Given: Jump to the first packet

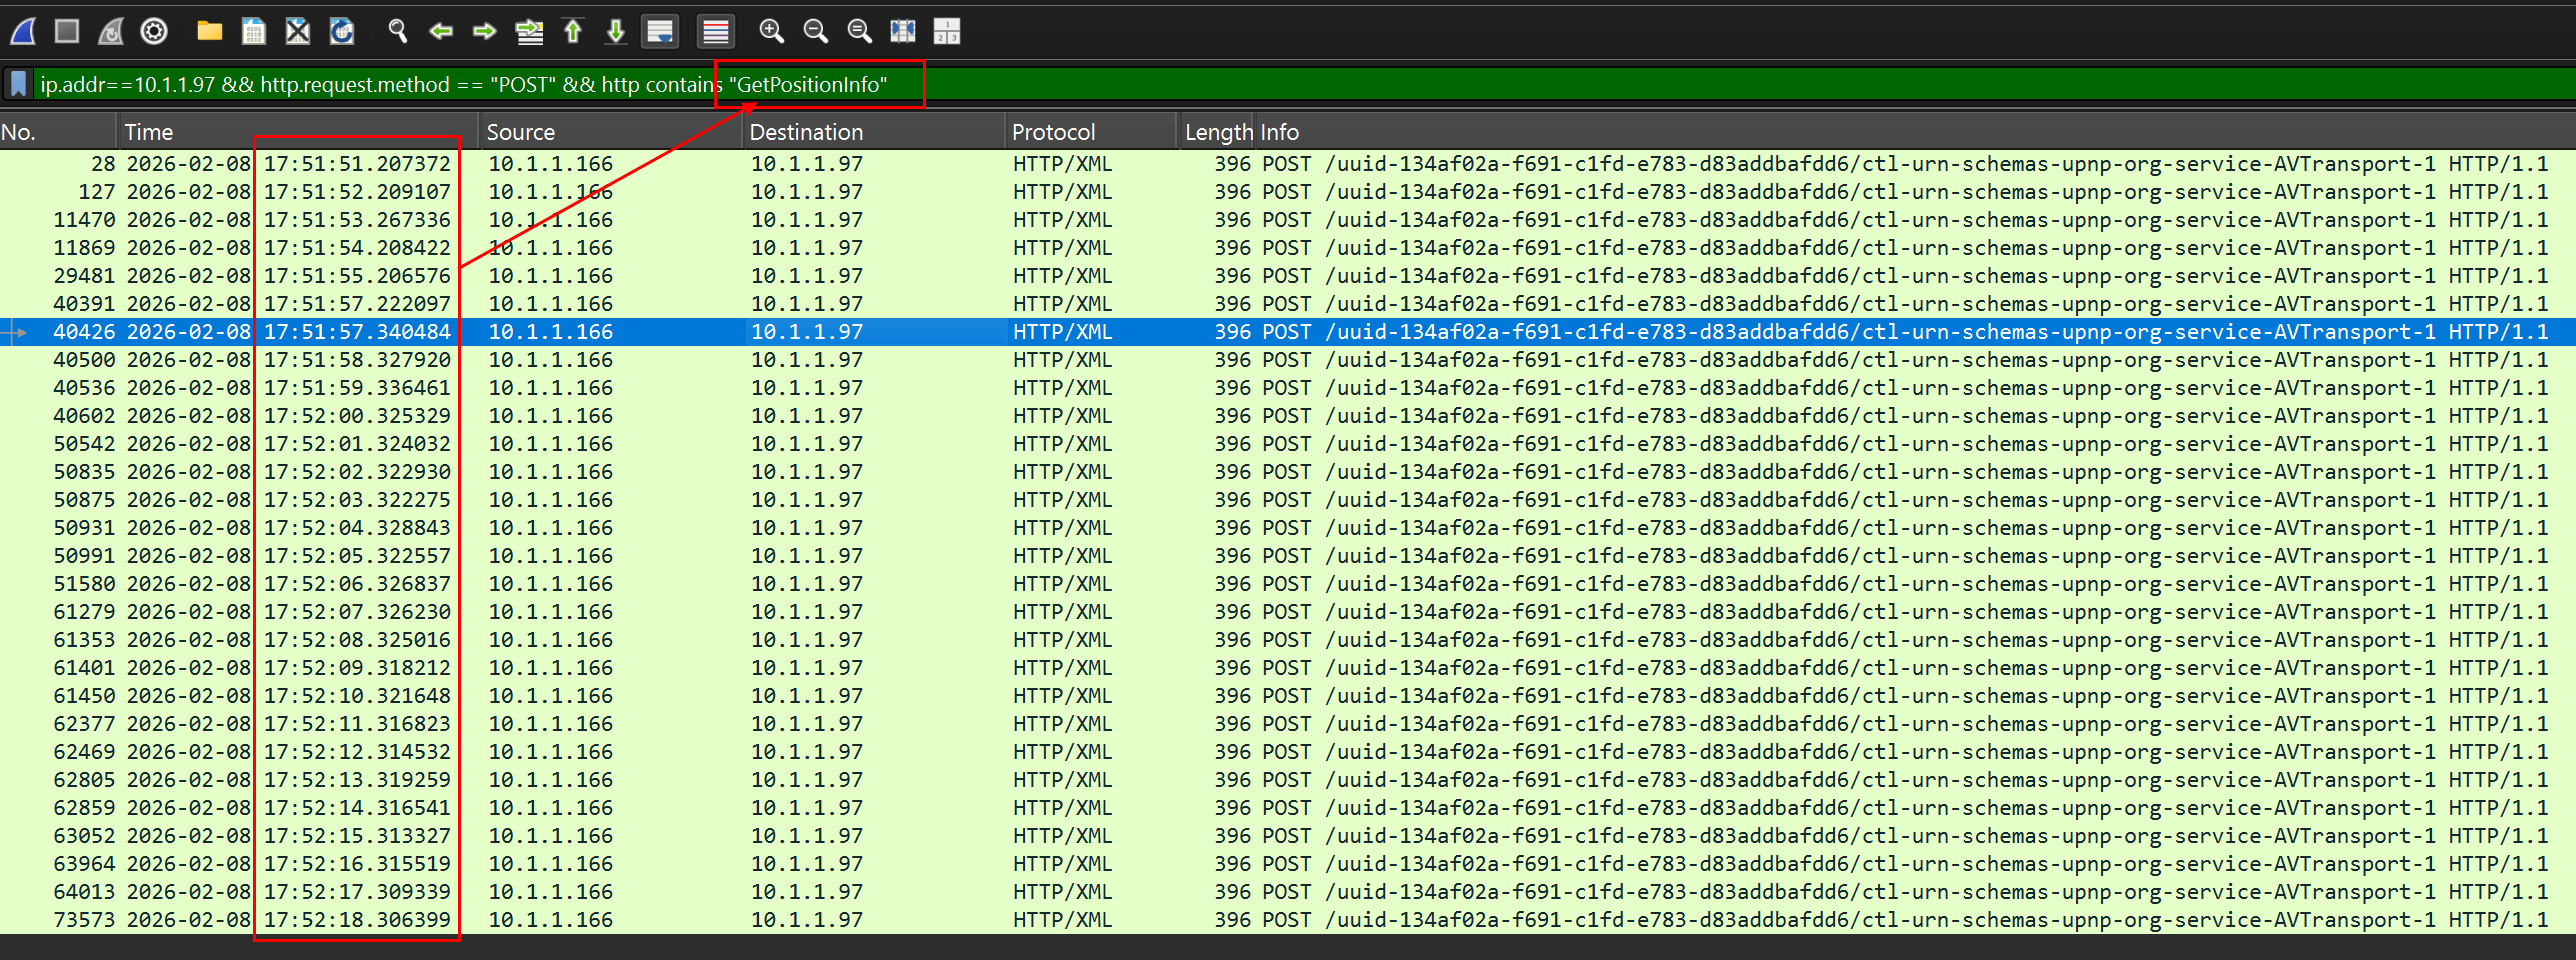Looking at the screenshot, I should pyautogui.click(x=573, y=32).
